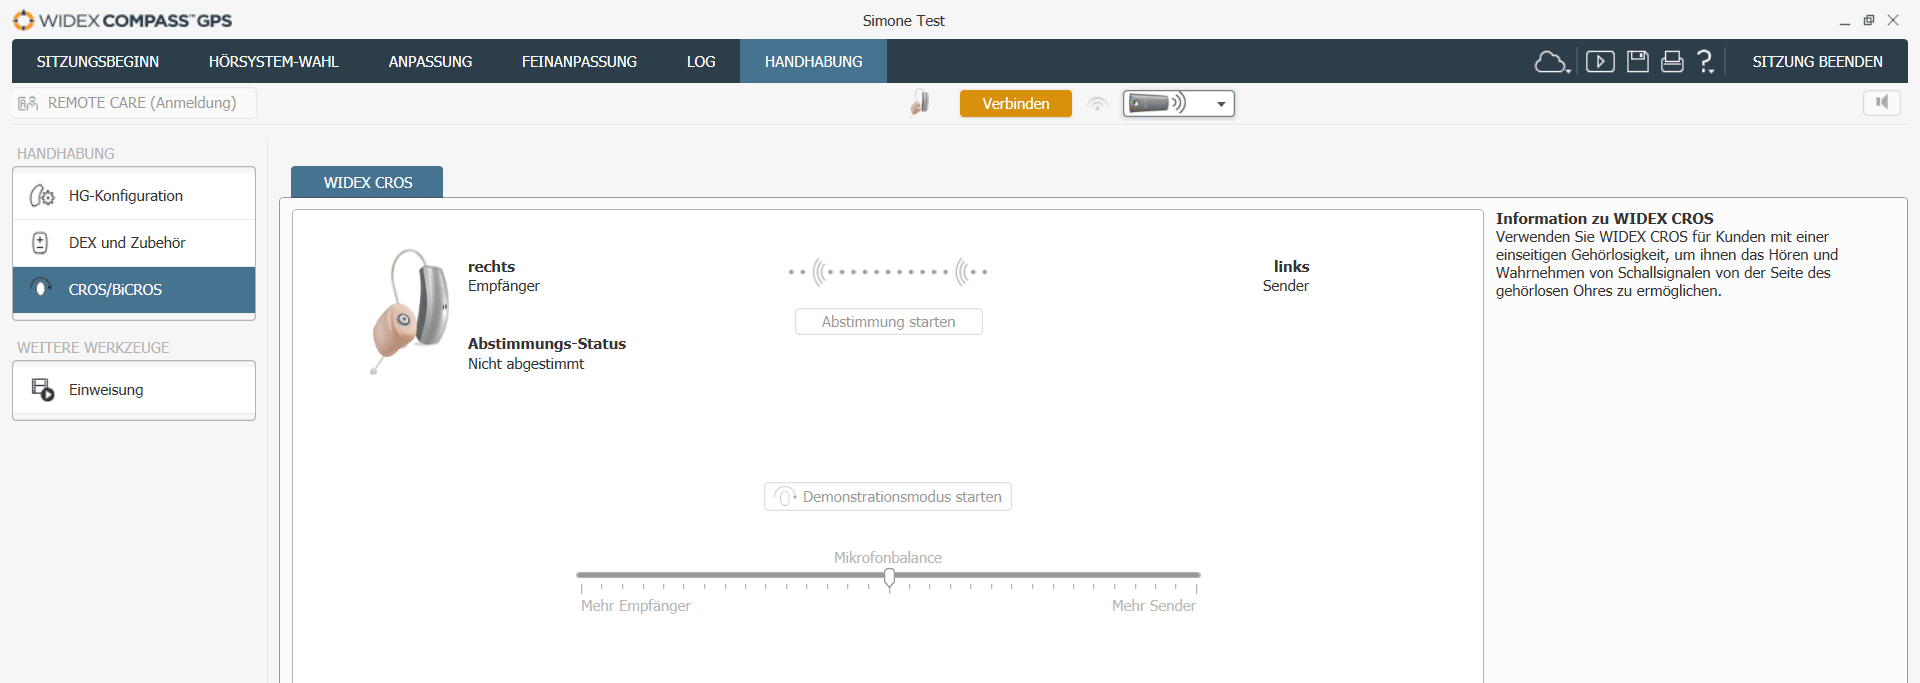Click the hearing aid icon beside Verbinden
Image resolution: width=1920 pixels, height=683 pixels.
(920, 103)
